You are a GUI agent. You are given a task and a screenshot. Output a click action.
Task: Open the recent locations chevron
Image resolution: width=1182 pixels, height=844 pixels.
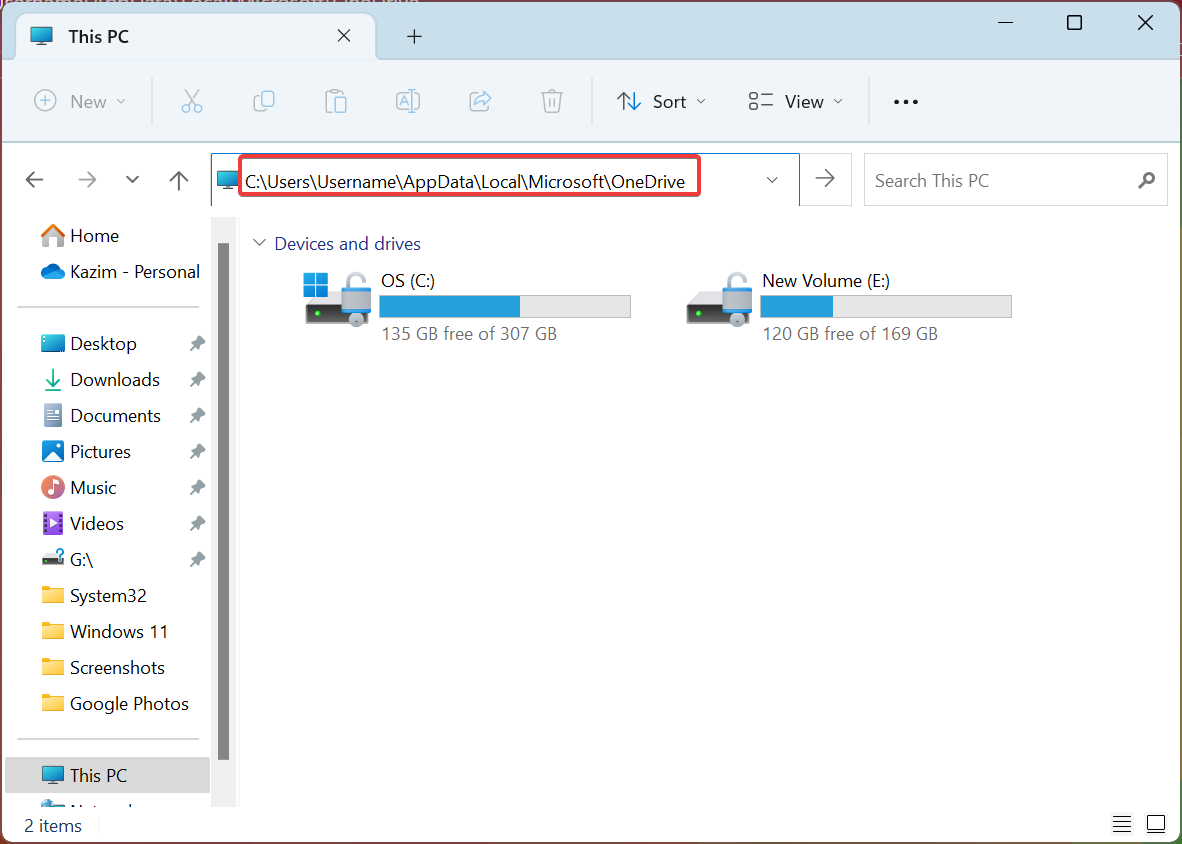pos(132,179)
